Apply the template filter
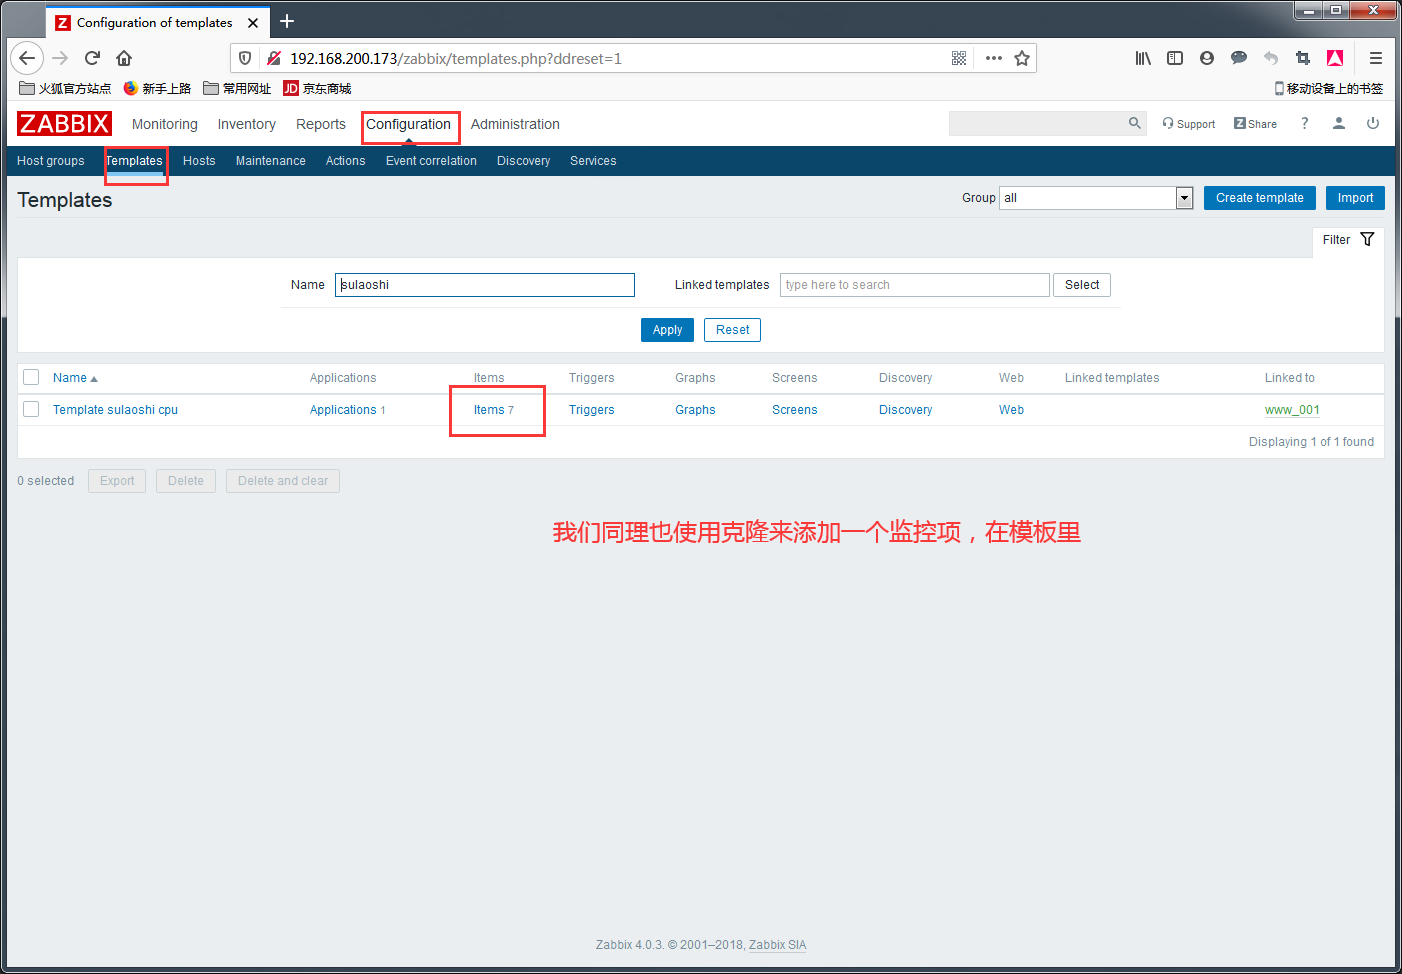Viewport: 1402px width, 974px height. (x=667, y=330)
